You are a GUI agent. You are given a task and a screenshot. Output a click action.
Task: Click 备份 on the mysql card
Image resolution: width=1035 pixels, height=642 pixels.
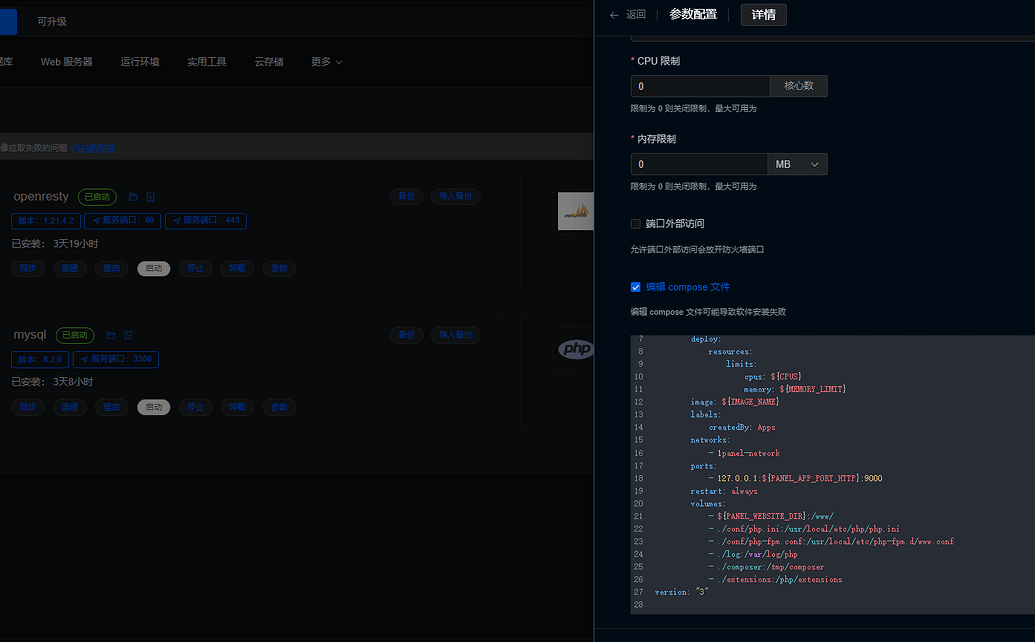[406, 335]
